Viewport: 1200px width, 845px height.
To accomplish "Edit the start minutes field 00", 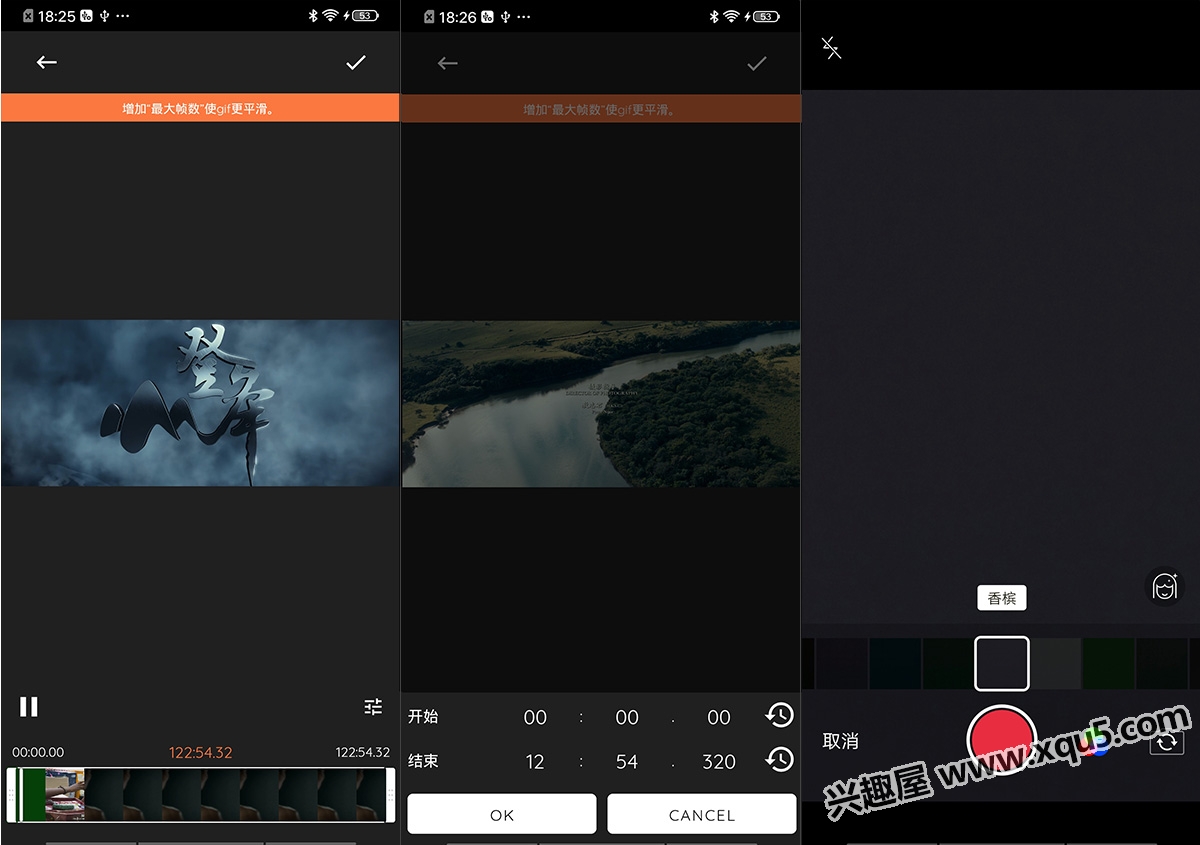I will click(535, 717).
